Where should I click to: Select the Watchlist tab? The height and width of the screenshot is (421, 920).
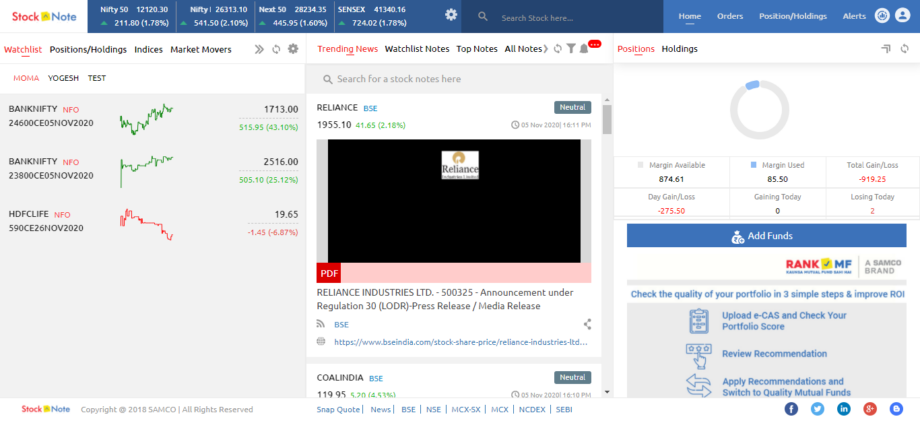(23, 49)
